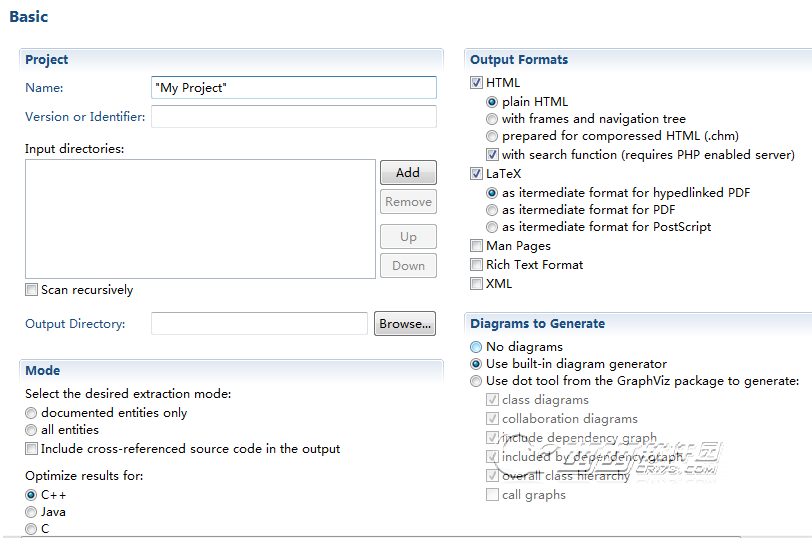Viewport: 812px width, 538px height.
Task: Select the 'No diagrams' radio button
Action: (476, 347)
